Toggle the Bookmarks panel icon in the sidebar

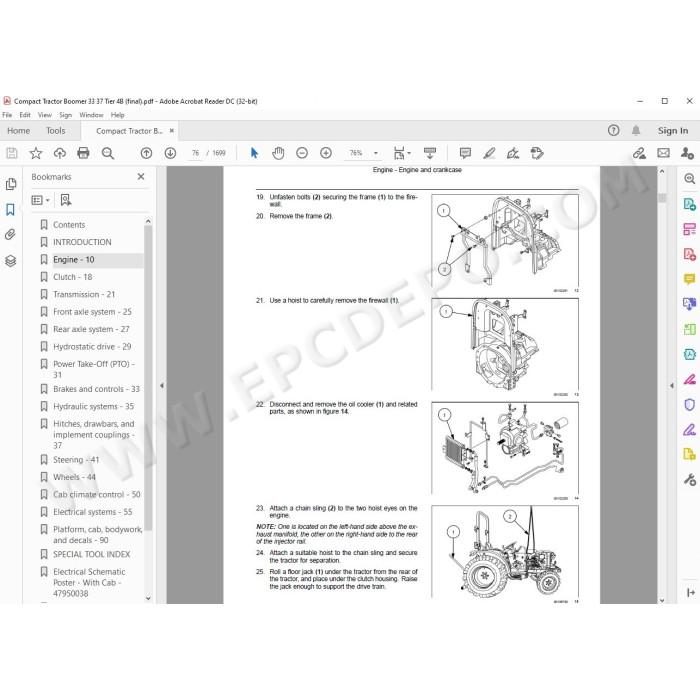point(10,209)
